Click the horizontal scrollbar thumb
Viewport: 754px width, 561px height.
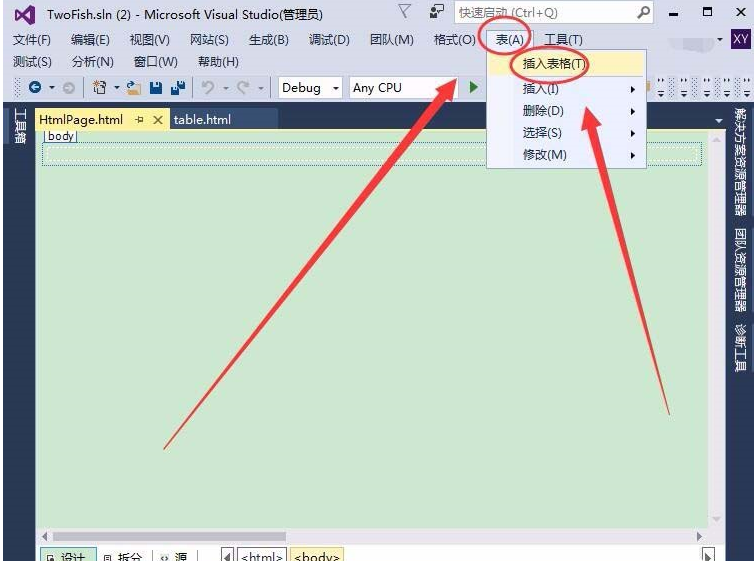click(x=169, y=536)
